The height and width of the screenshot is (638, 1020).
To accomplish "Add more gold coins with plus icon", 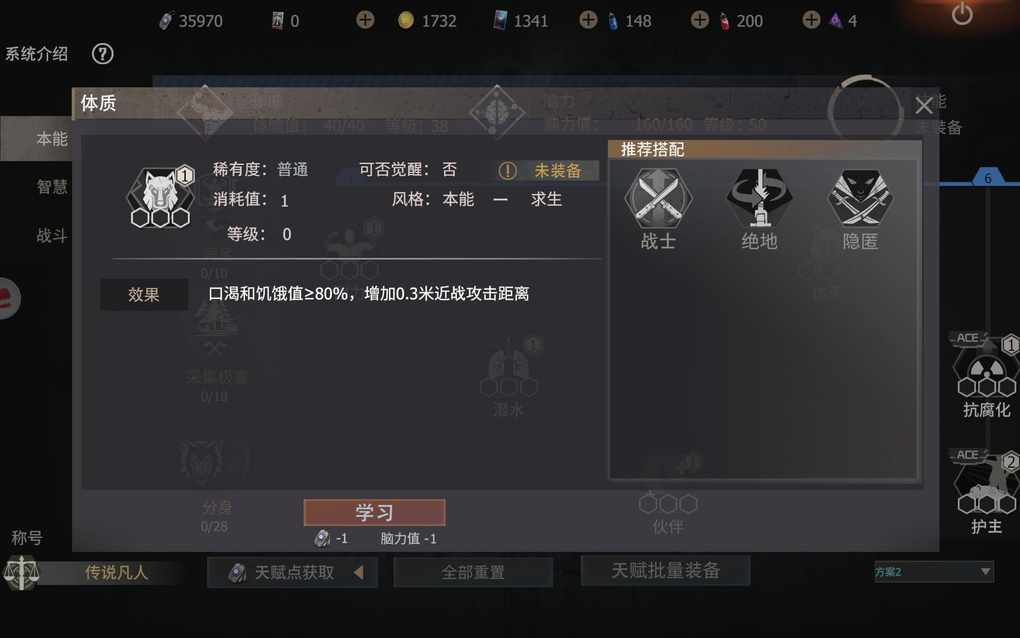I will pyautogui.click(x=366, y=20).
